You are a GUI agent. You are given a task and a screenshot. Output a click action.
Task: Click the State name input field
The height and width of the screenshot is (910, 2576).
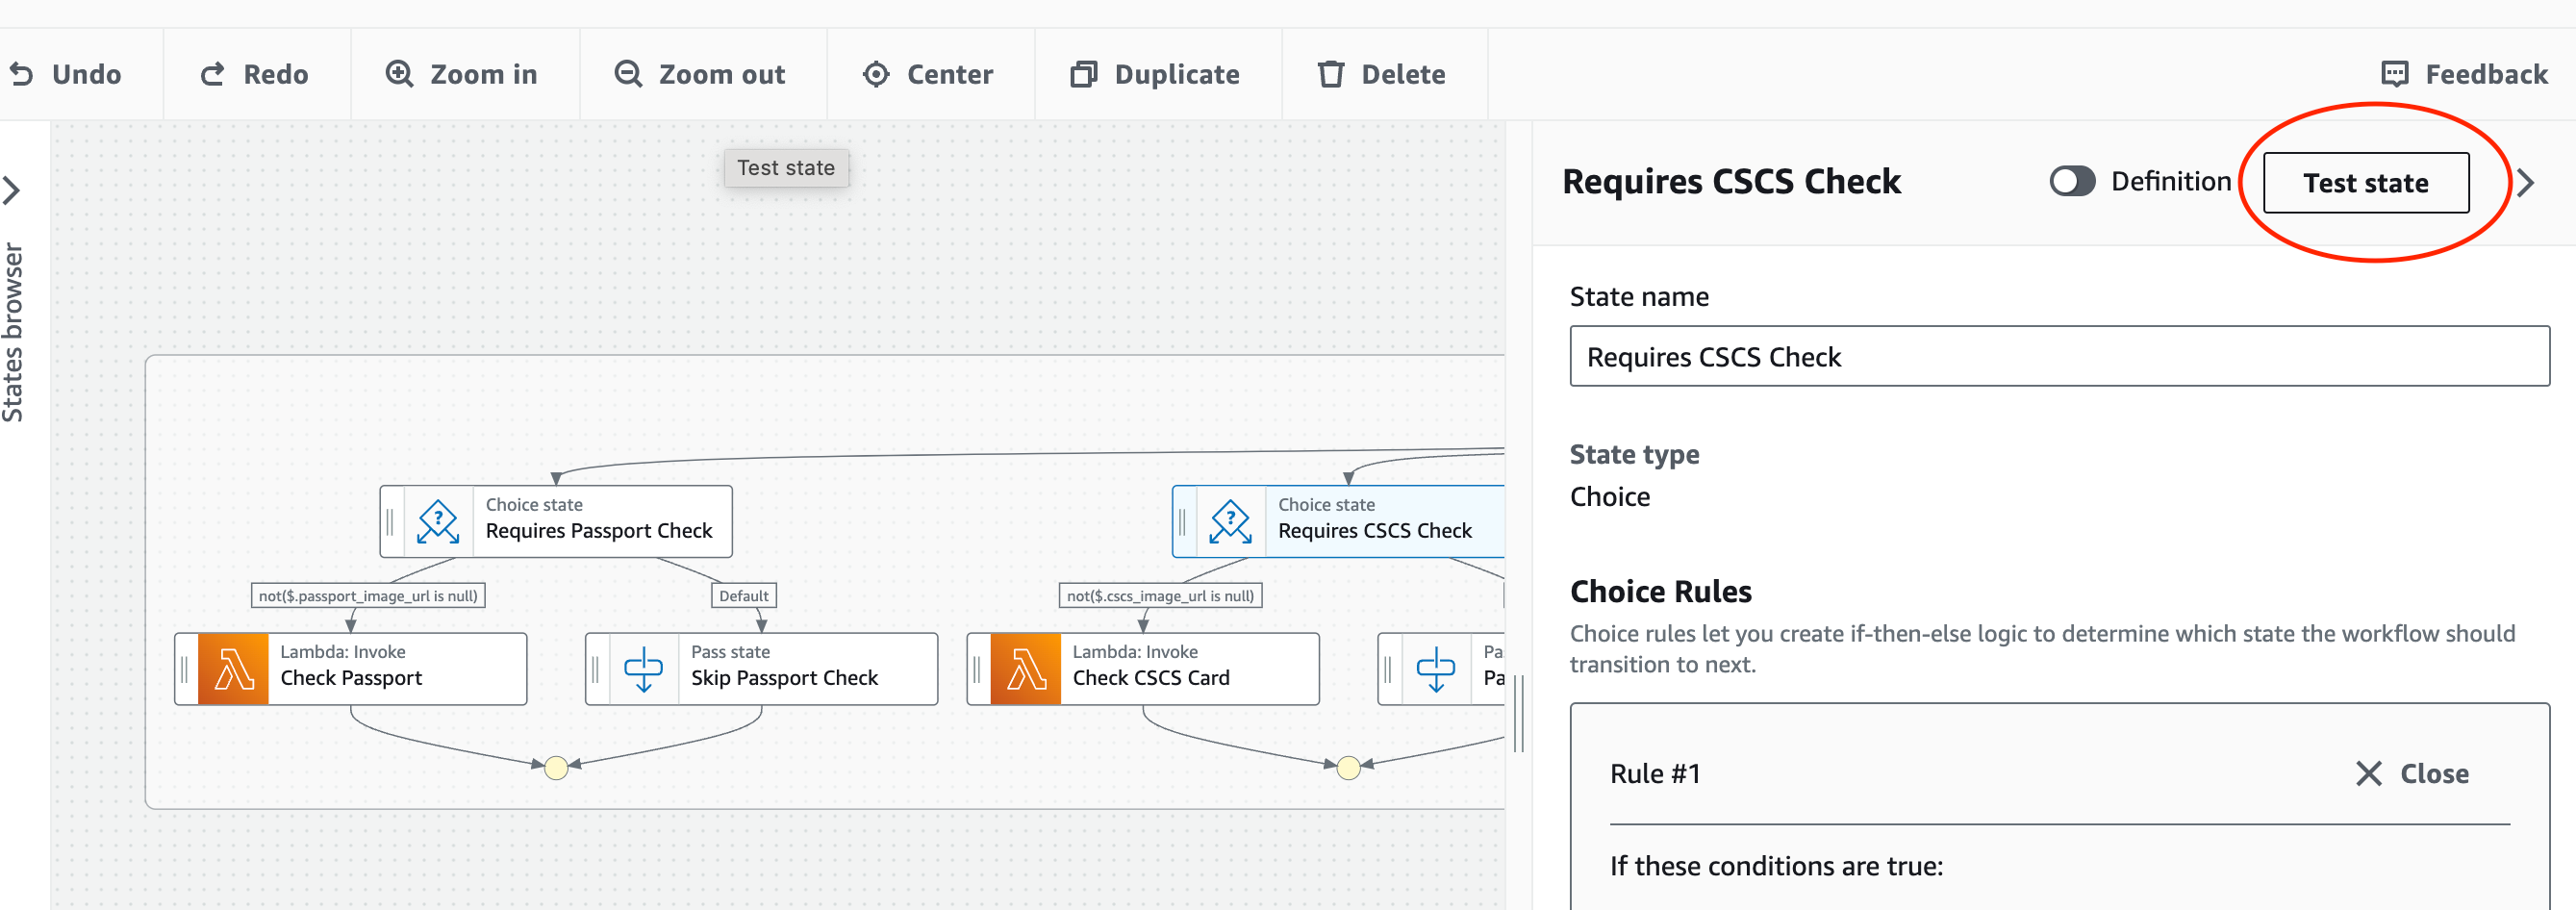(2059, 356)
